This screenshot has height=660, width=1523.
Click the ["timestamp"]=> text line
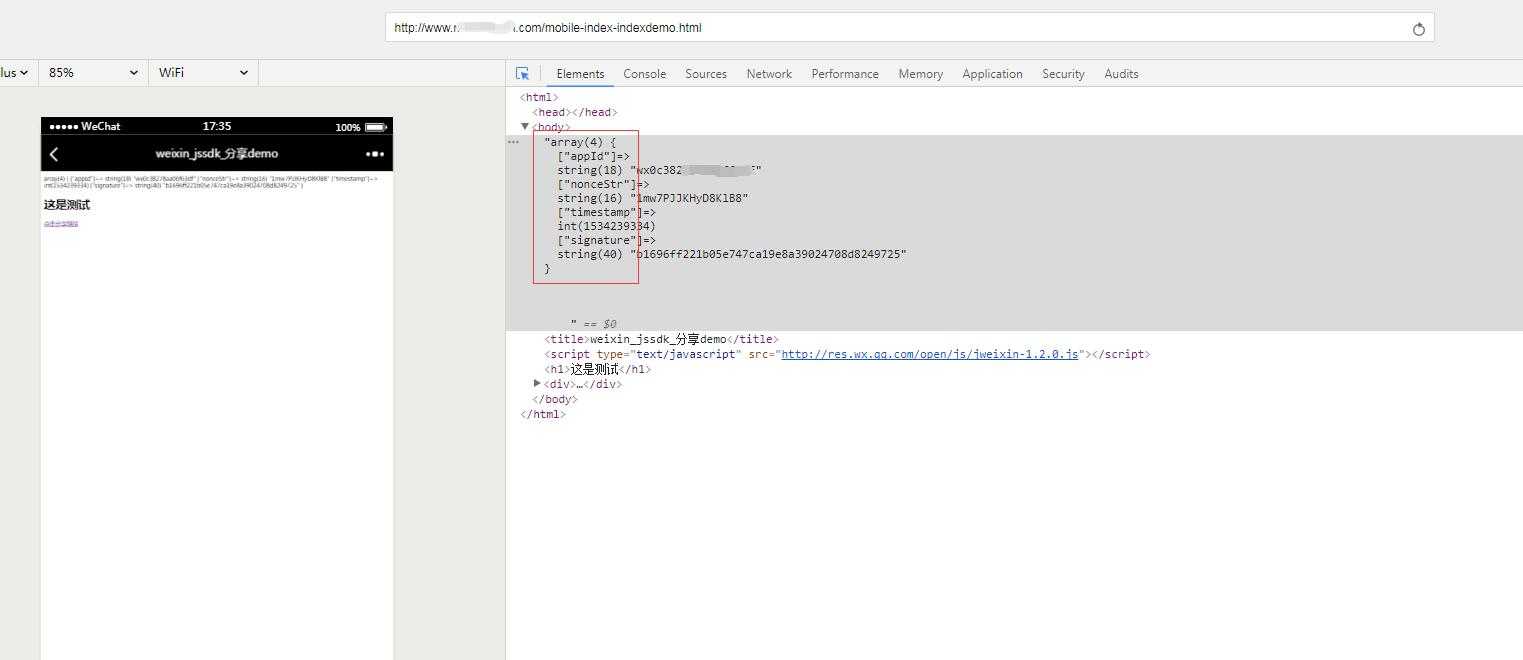point(606,212)
